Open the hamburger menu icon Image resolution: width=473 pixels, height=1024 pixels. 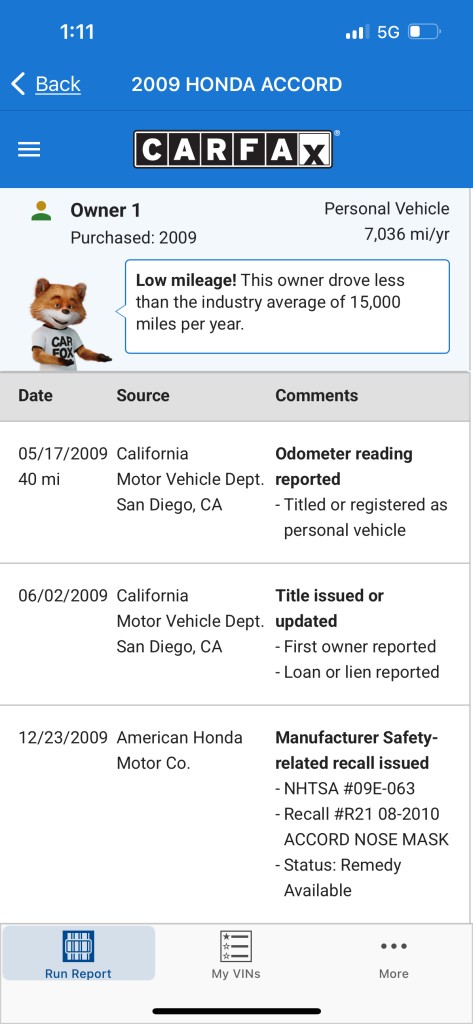(29, 150)
